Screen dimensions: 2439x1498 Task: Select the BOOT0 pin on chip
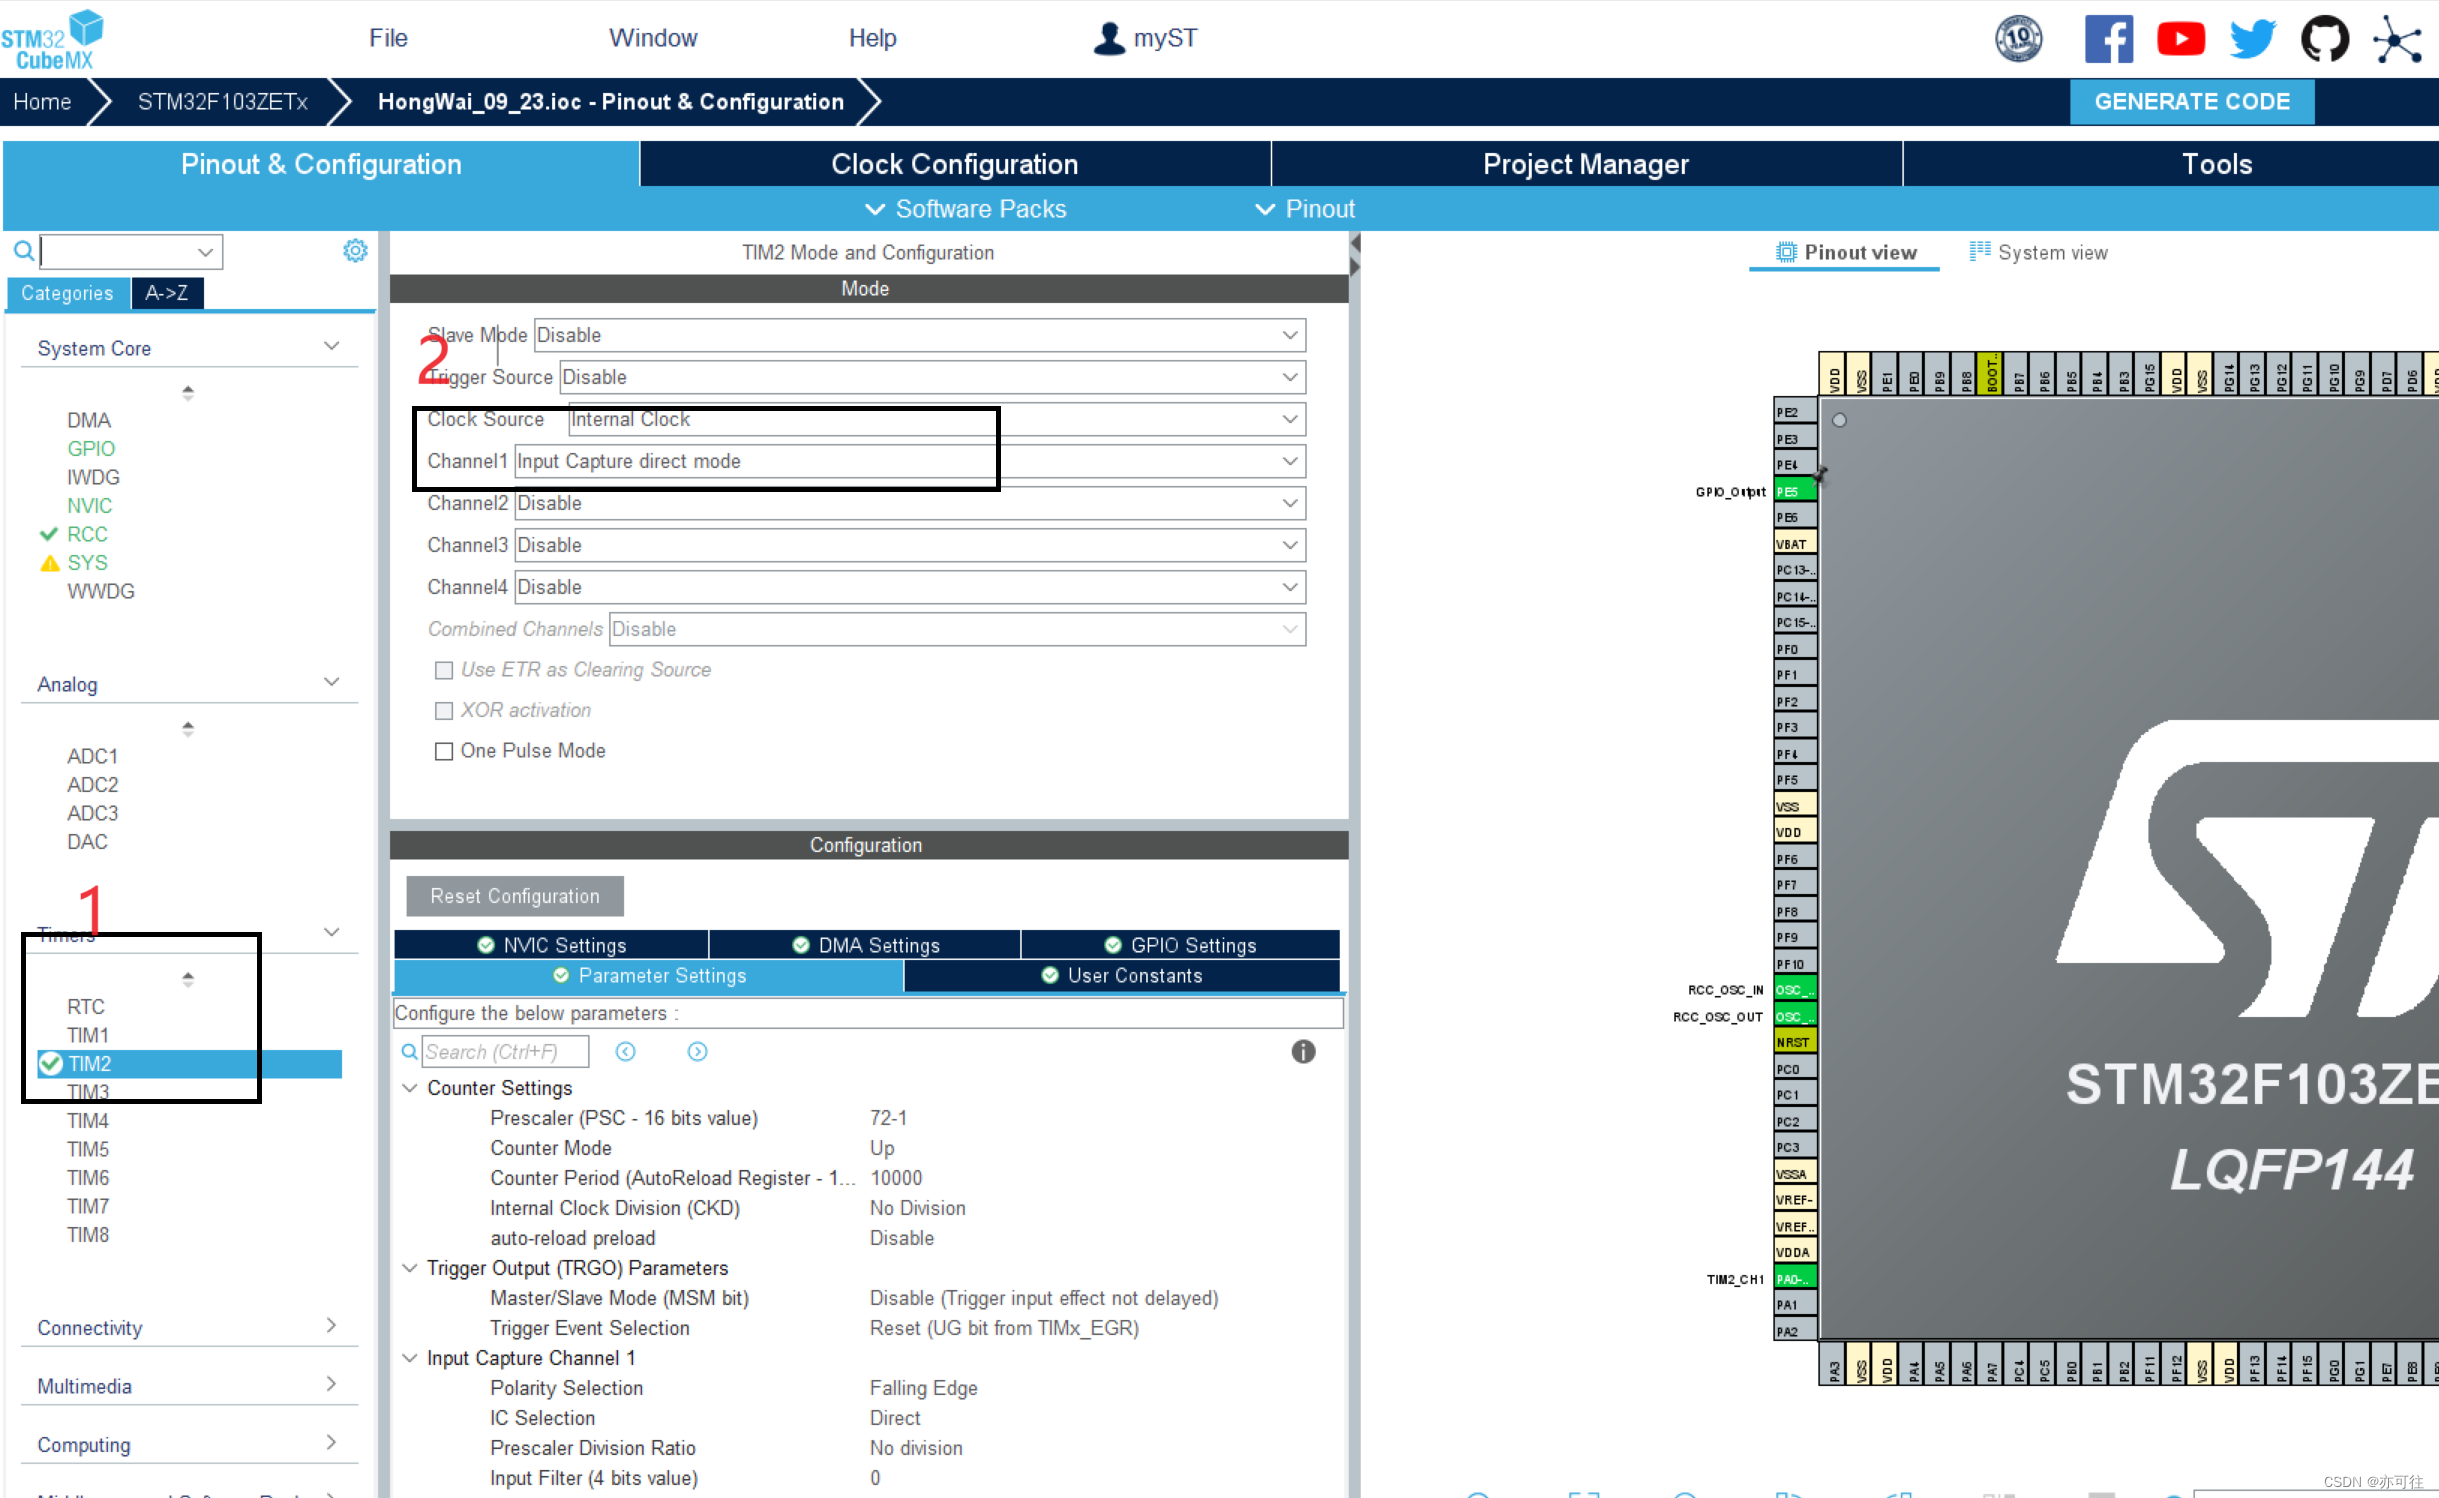1991,373
